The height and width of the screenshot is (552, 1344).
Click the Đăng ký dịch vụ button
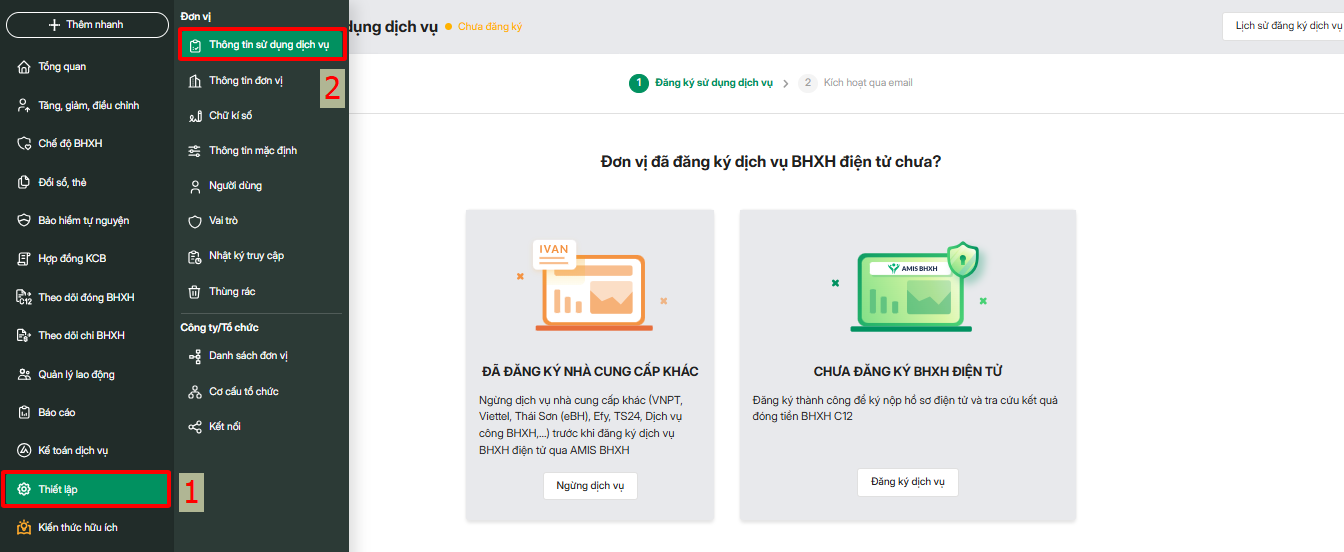point(908,482)
